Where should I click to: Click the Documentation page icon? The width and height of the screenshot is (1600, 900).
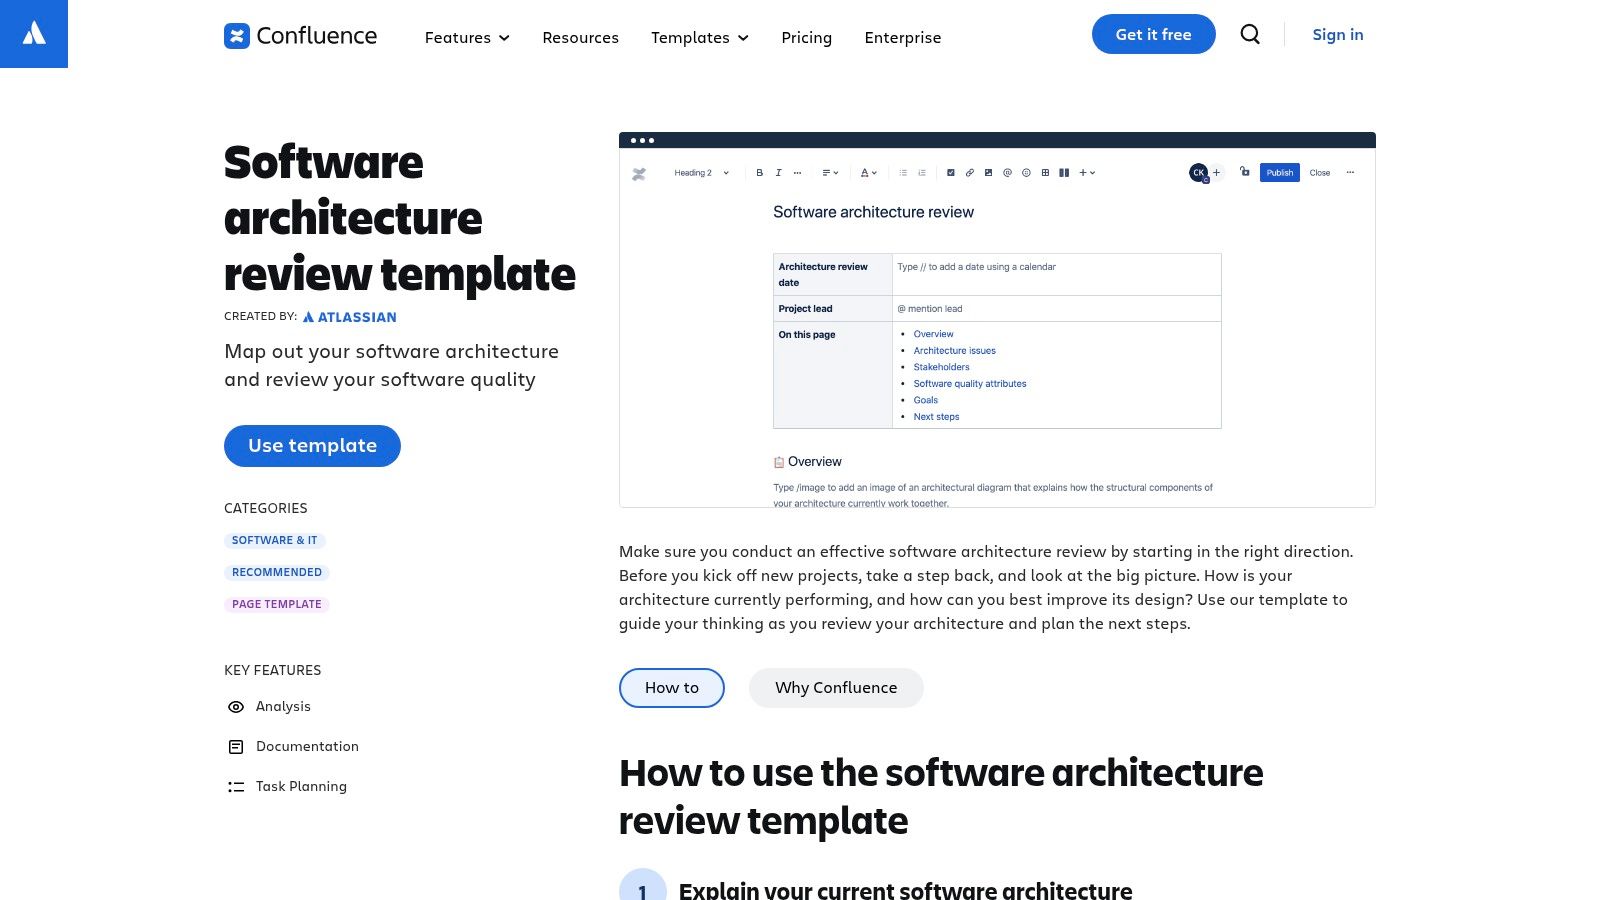click(x=236, y=747)
